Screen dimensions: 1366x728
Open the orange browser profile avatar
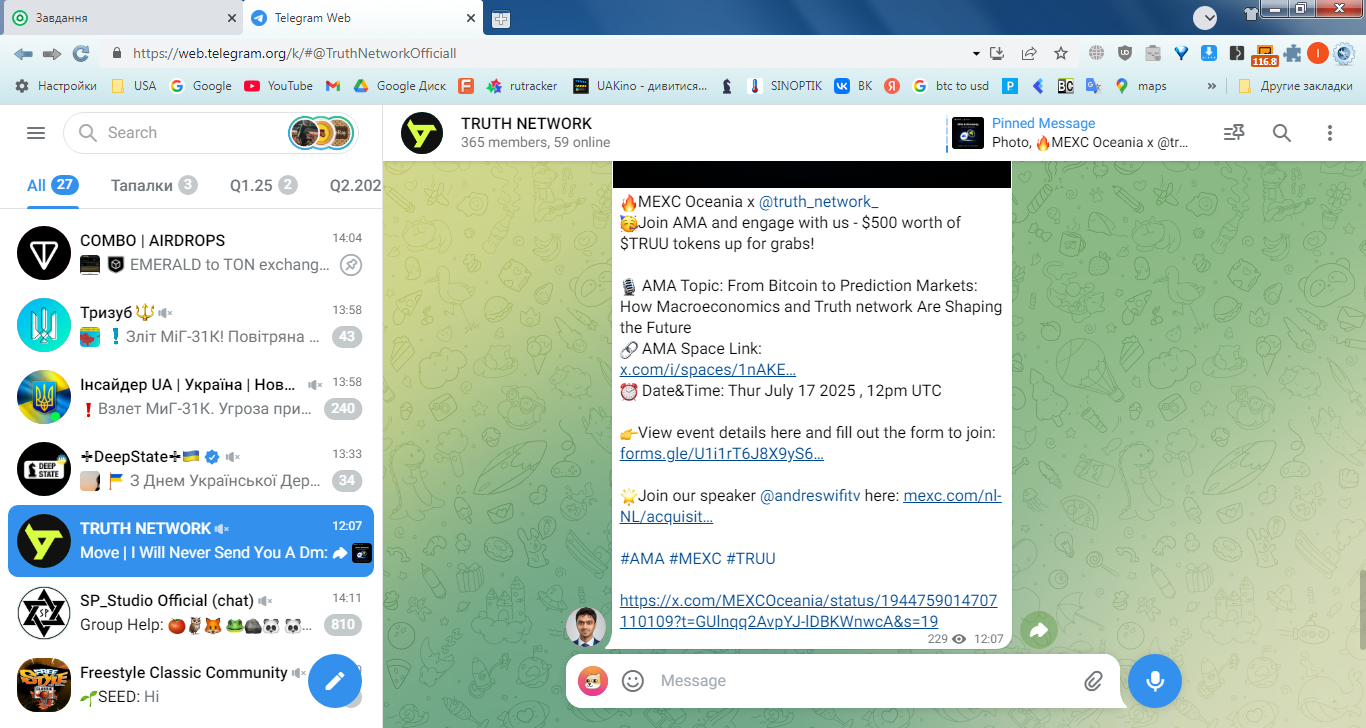coord(1318,54)
